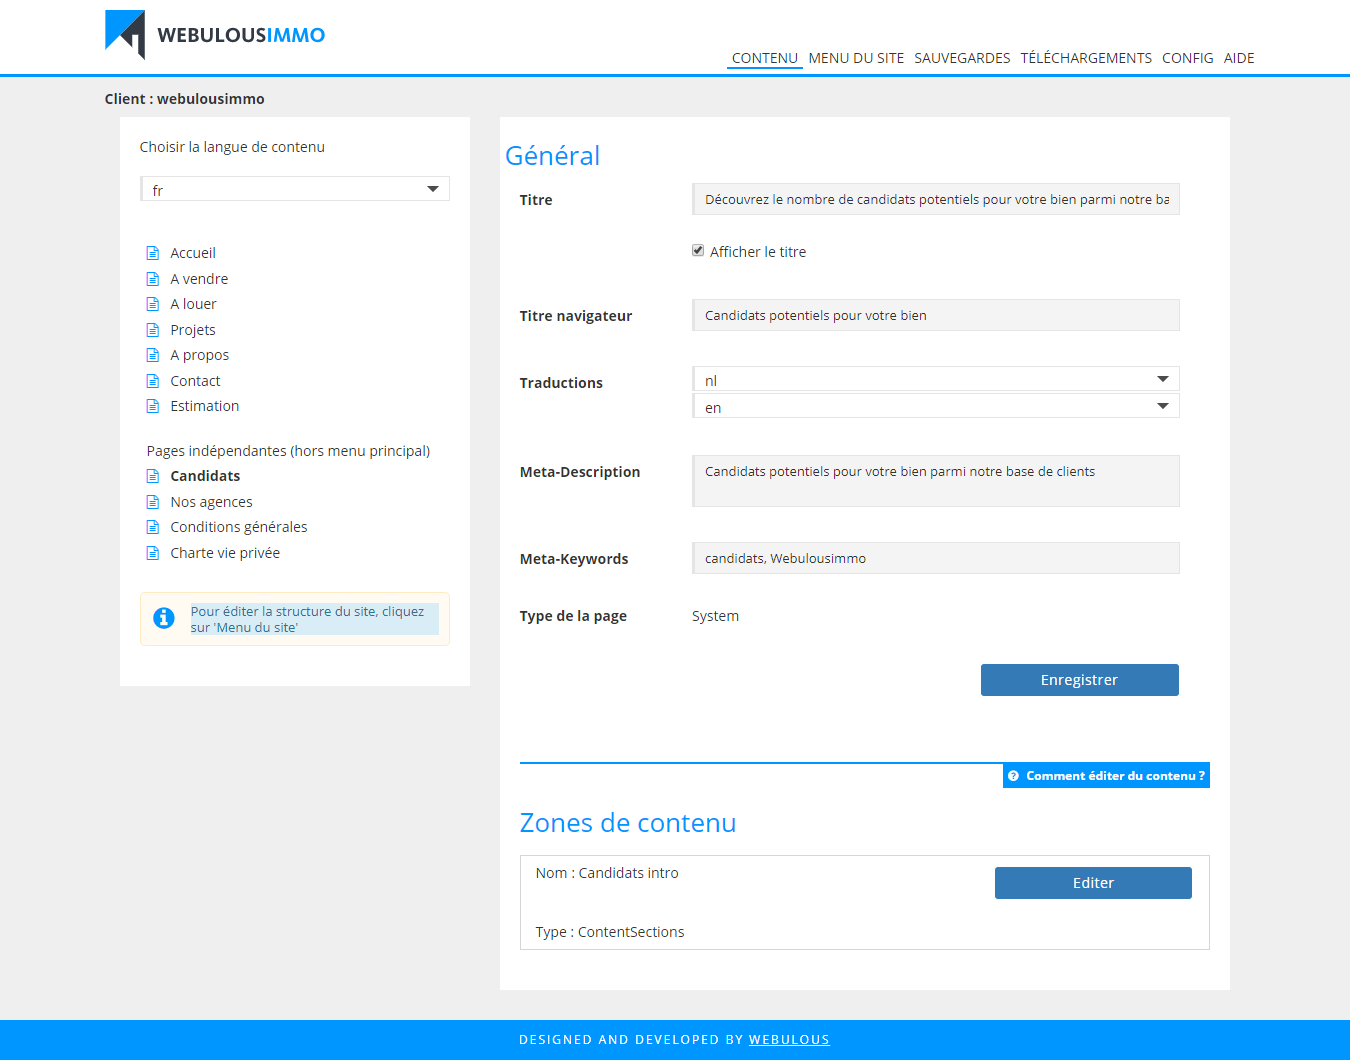Click the blue info circle icon
The height and width of the screenshot is (1060, 1350).
point(164,618)
